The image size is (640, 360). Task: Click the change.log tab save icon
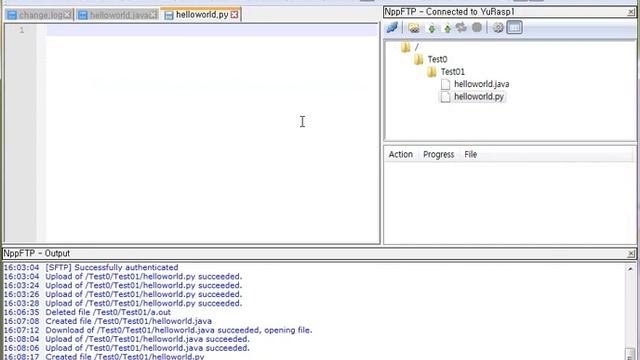12,15
